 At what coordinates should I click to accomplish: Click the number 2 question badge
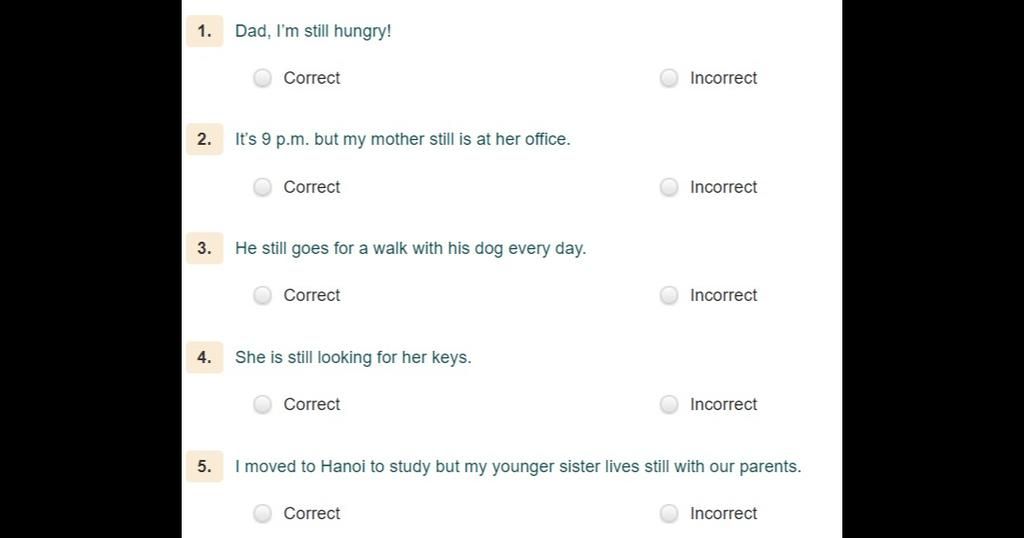coord(204,139)
